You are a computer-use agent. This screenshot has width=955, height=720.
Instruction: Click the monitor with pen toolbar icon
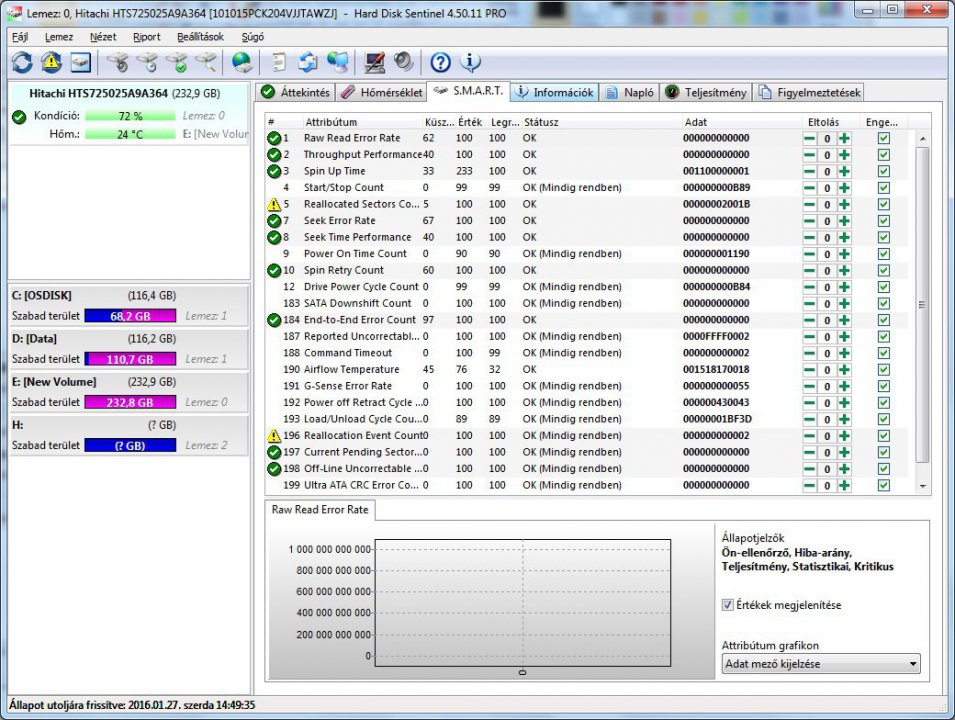(x=374, y=62)
